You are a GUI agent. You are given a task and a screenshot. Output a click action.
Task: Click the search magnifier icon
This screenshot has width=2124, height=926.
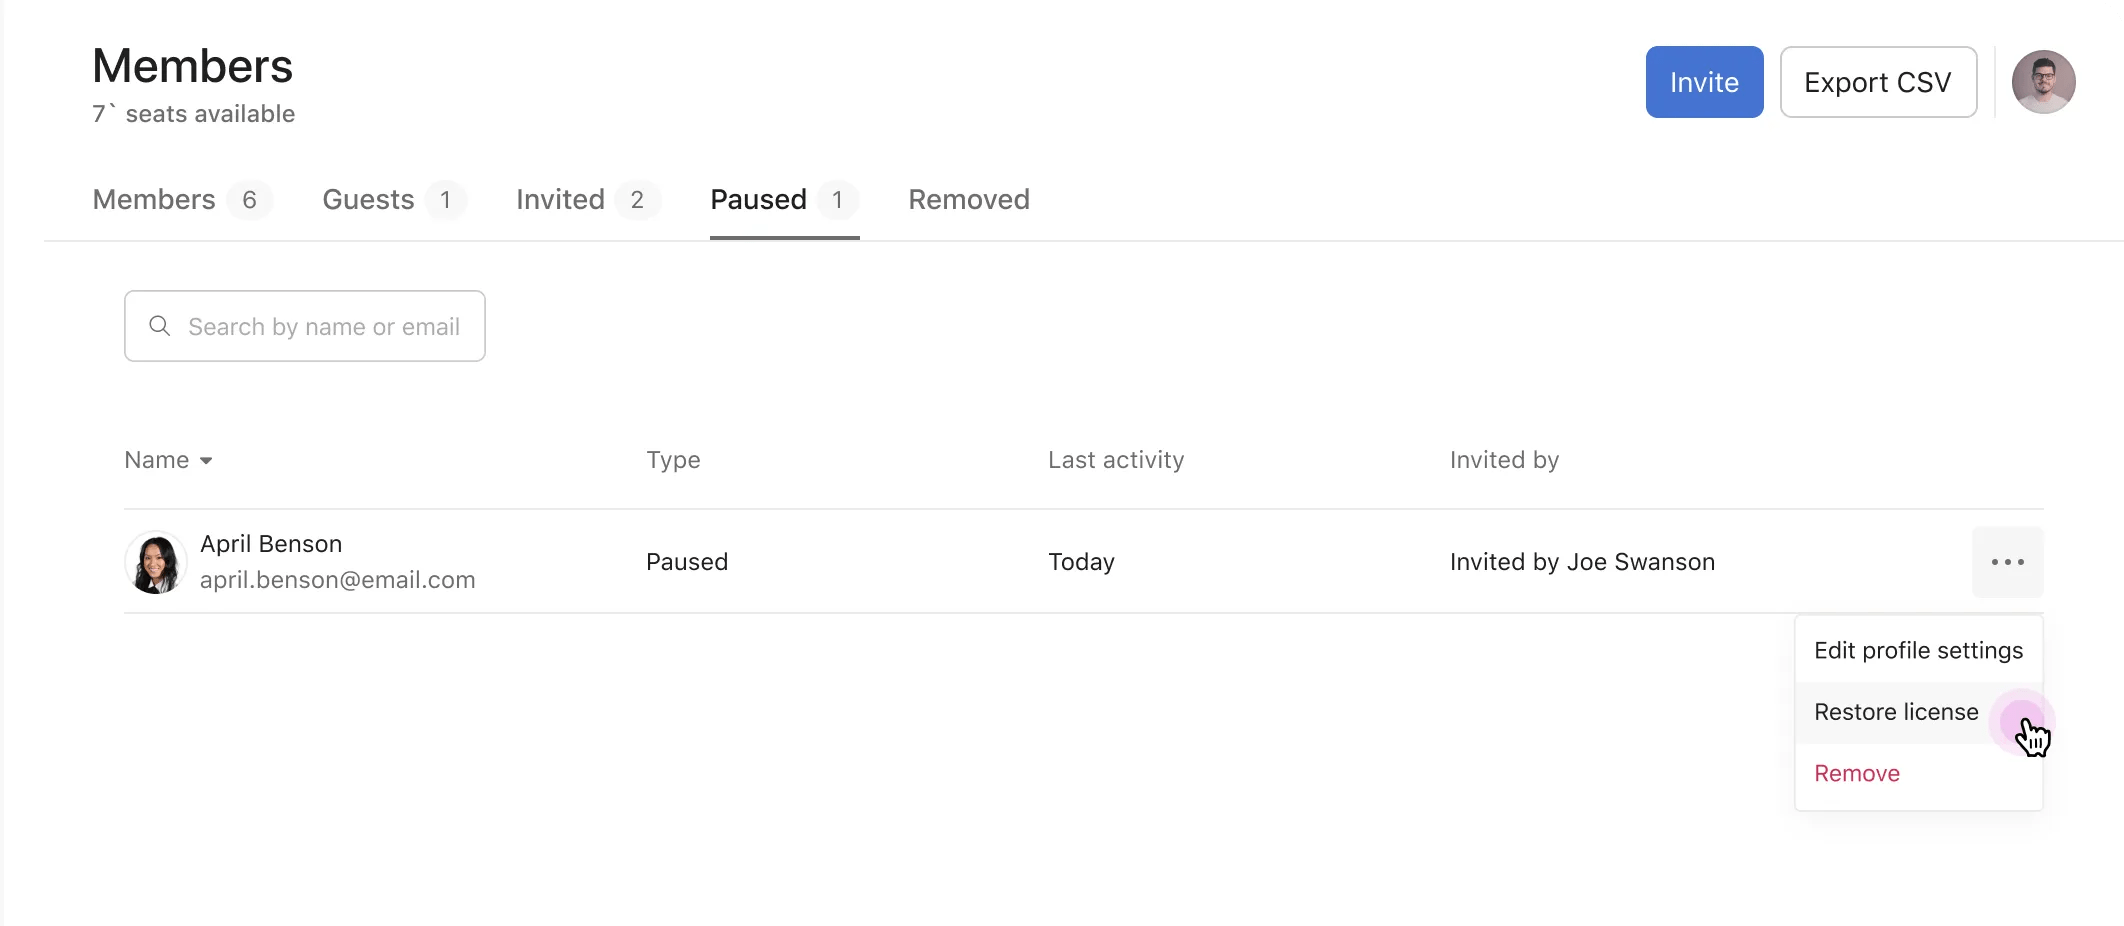click(159, 326)
